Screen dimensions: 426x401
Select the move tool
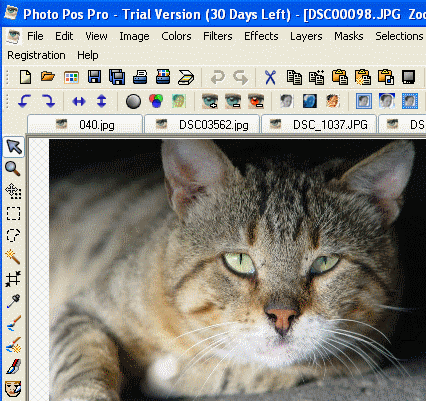click(13, 191)
